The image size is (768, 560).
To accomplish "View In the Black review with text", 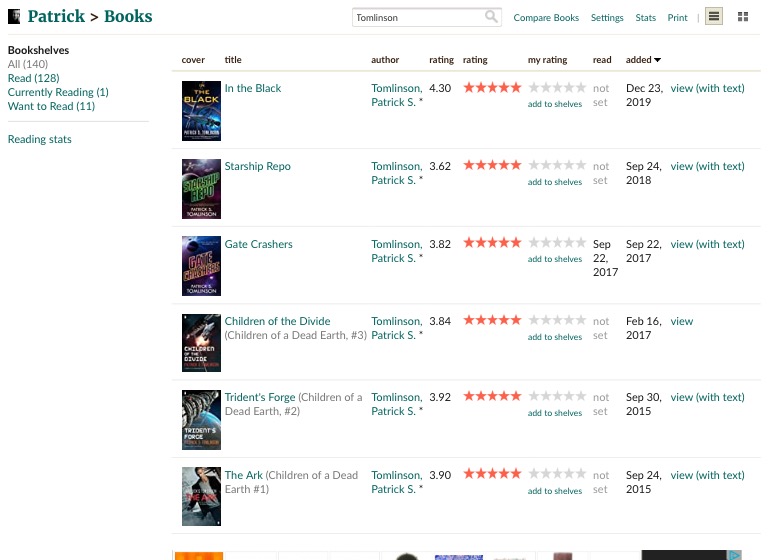I will coord(707,88).
